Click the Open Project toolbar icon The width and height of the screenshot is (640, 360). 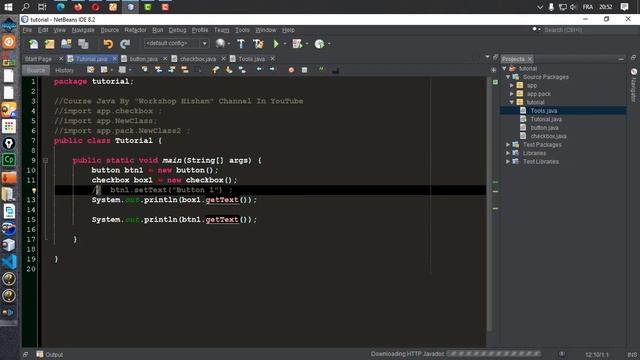[x=66, y=44]
